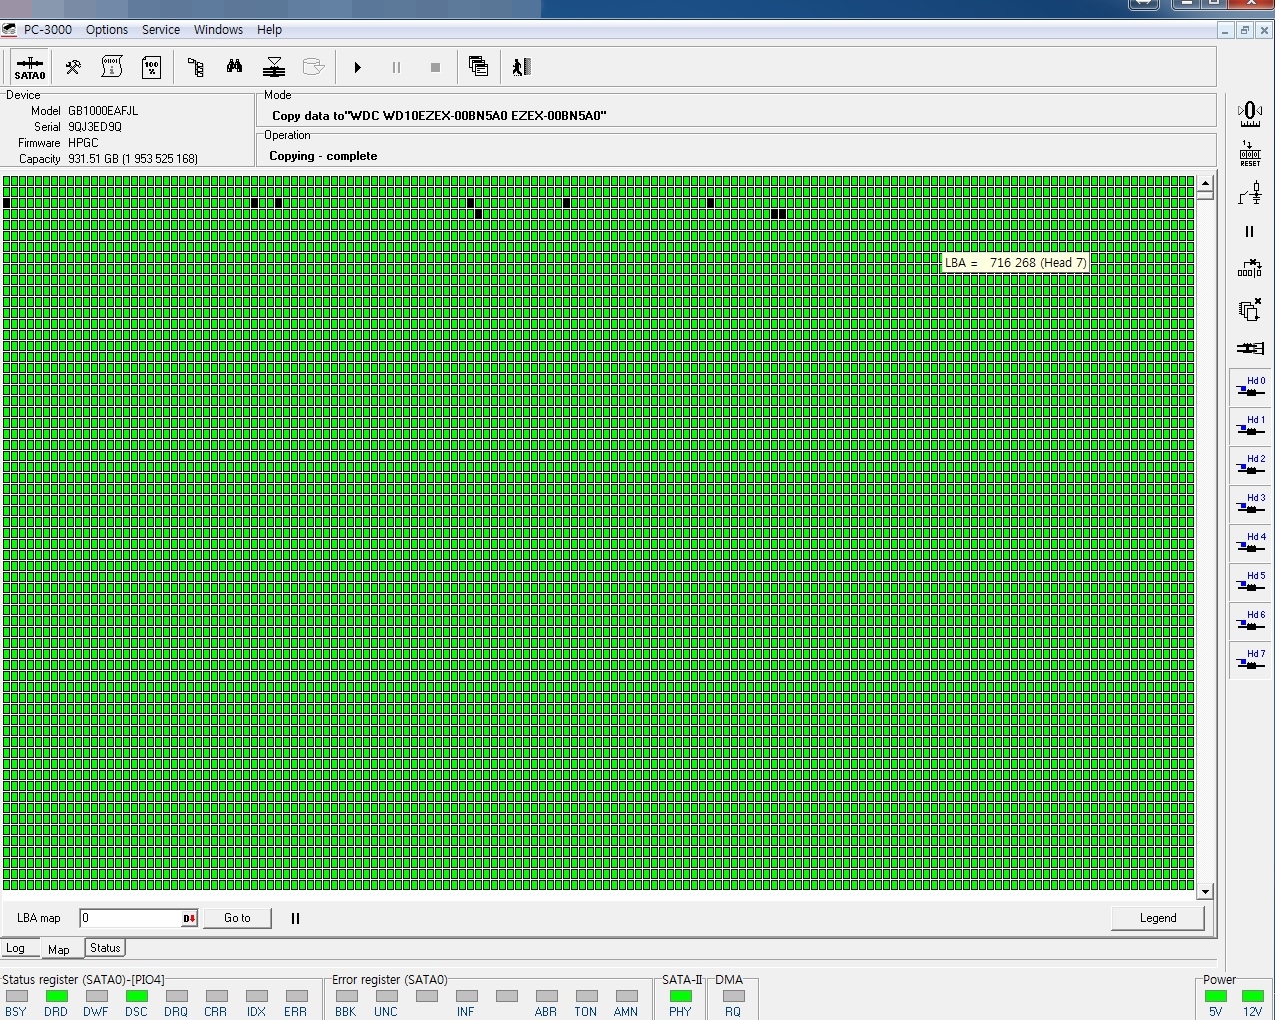Switch to the Status tab

pos(105,948)
